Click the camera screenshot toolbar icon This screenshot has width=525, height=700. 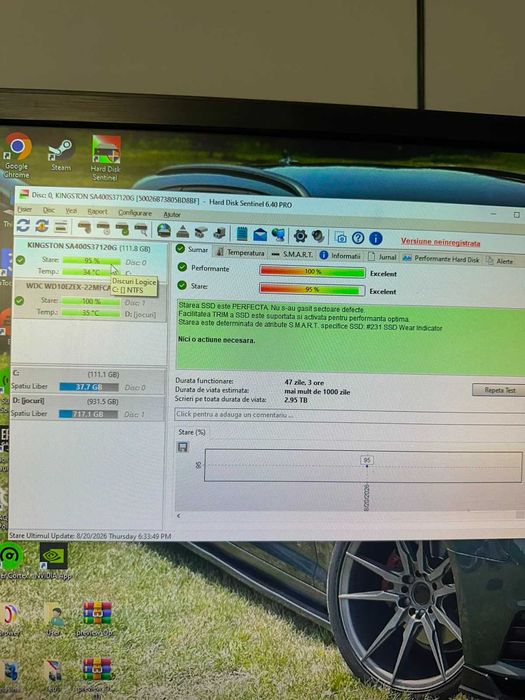pyautogui.click(x=340, y=238)
